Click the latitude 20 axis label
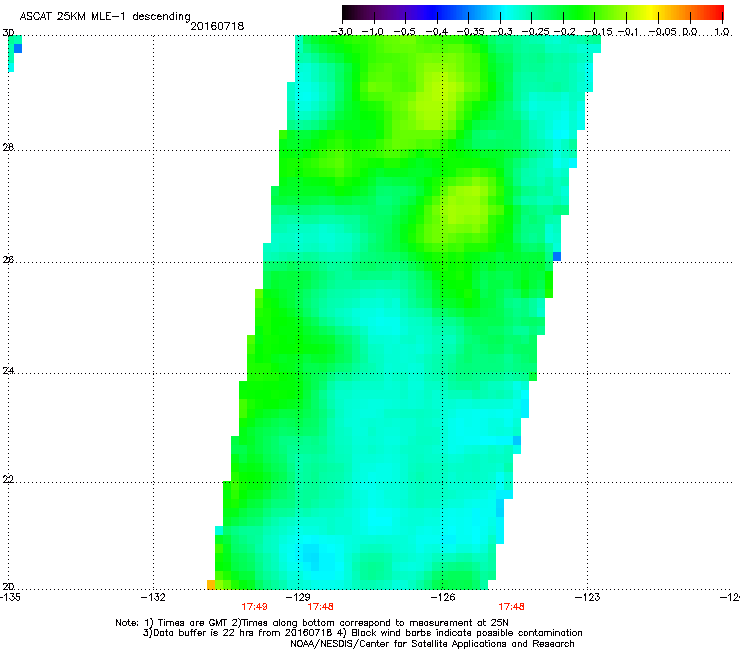 (x=8, y=587)
